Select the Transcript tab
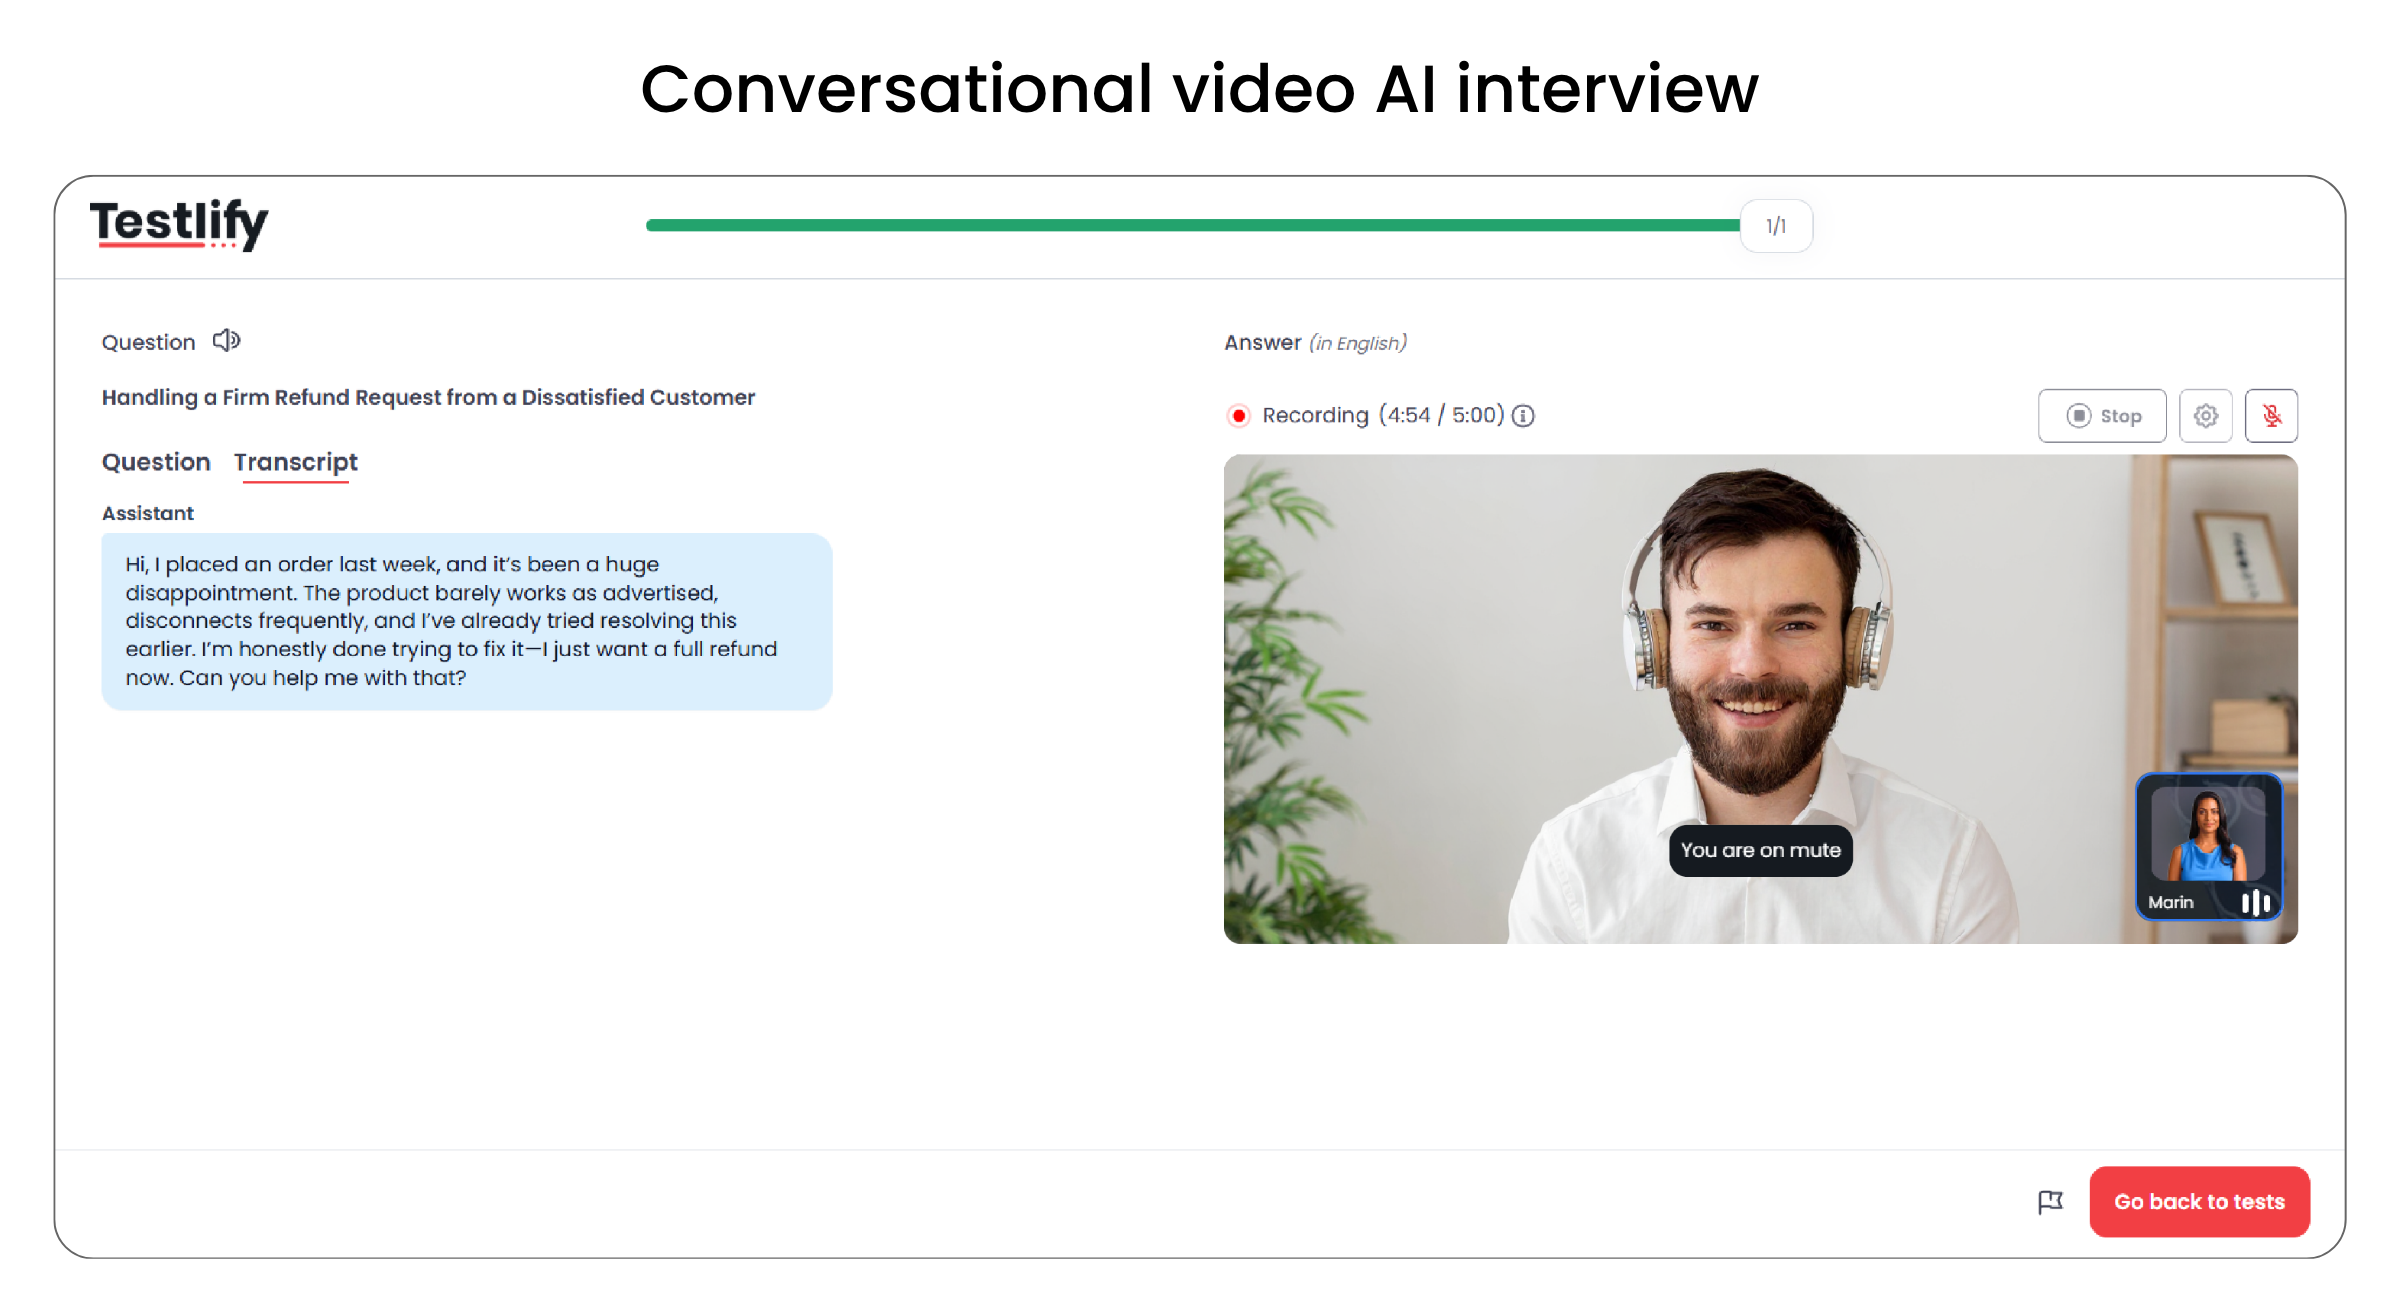Image resolution: width=2400 pixels, height=1310 pixels. click(x=295, y=462)
